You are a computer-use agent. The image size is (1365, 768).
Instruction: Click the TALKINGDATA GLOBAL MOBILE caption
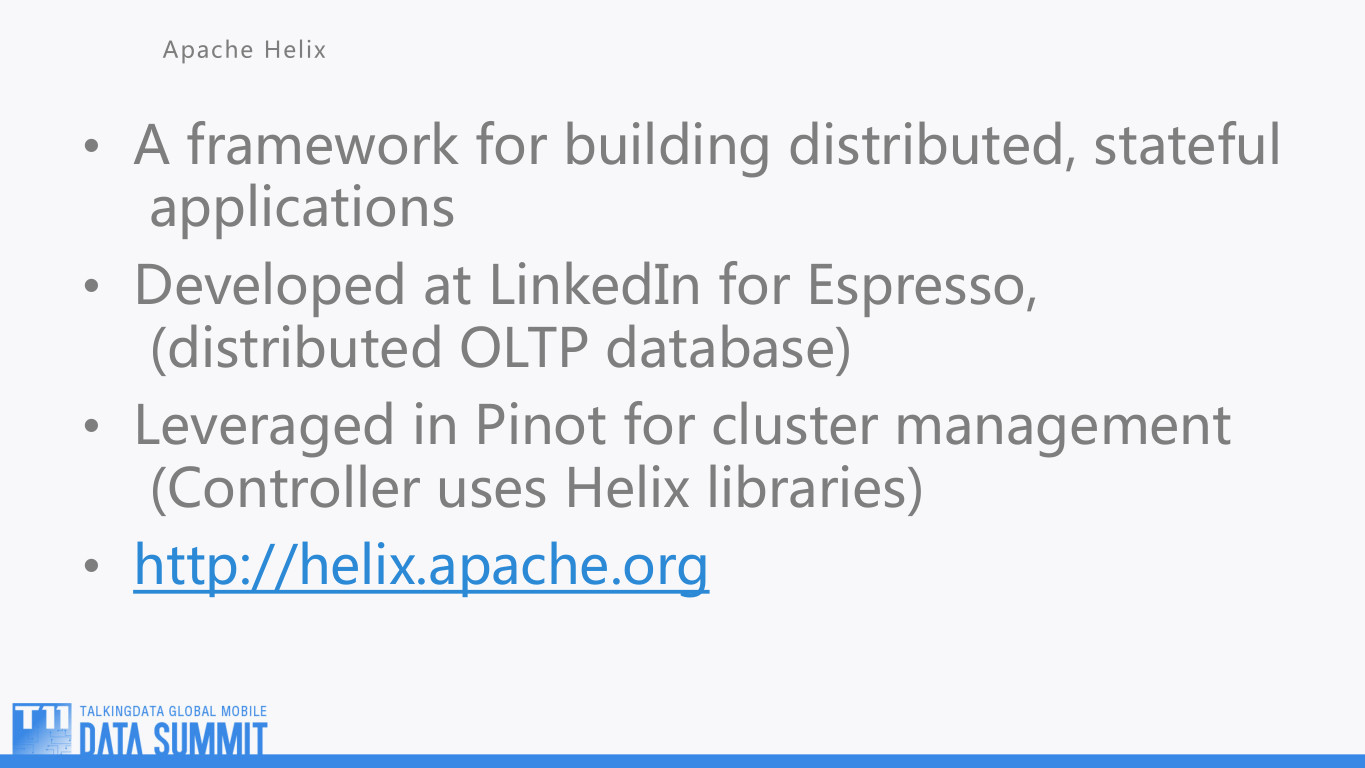pos(173,711)
